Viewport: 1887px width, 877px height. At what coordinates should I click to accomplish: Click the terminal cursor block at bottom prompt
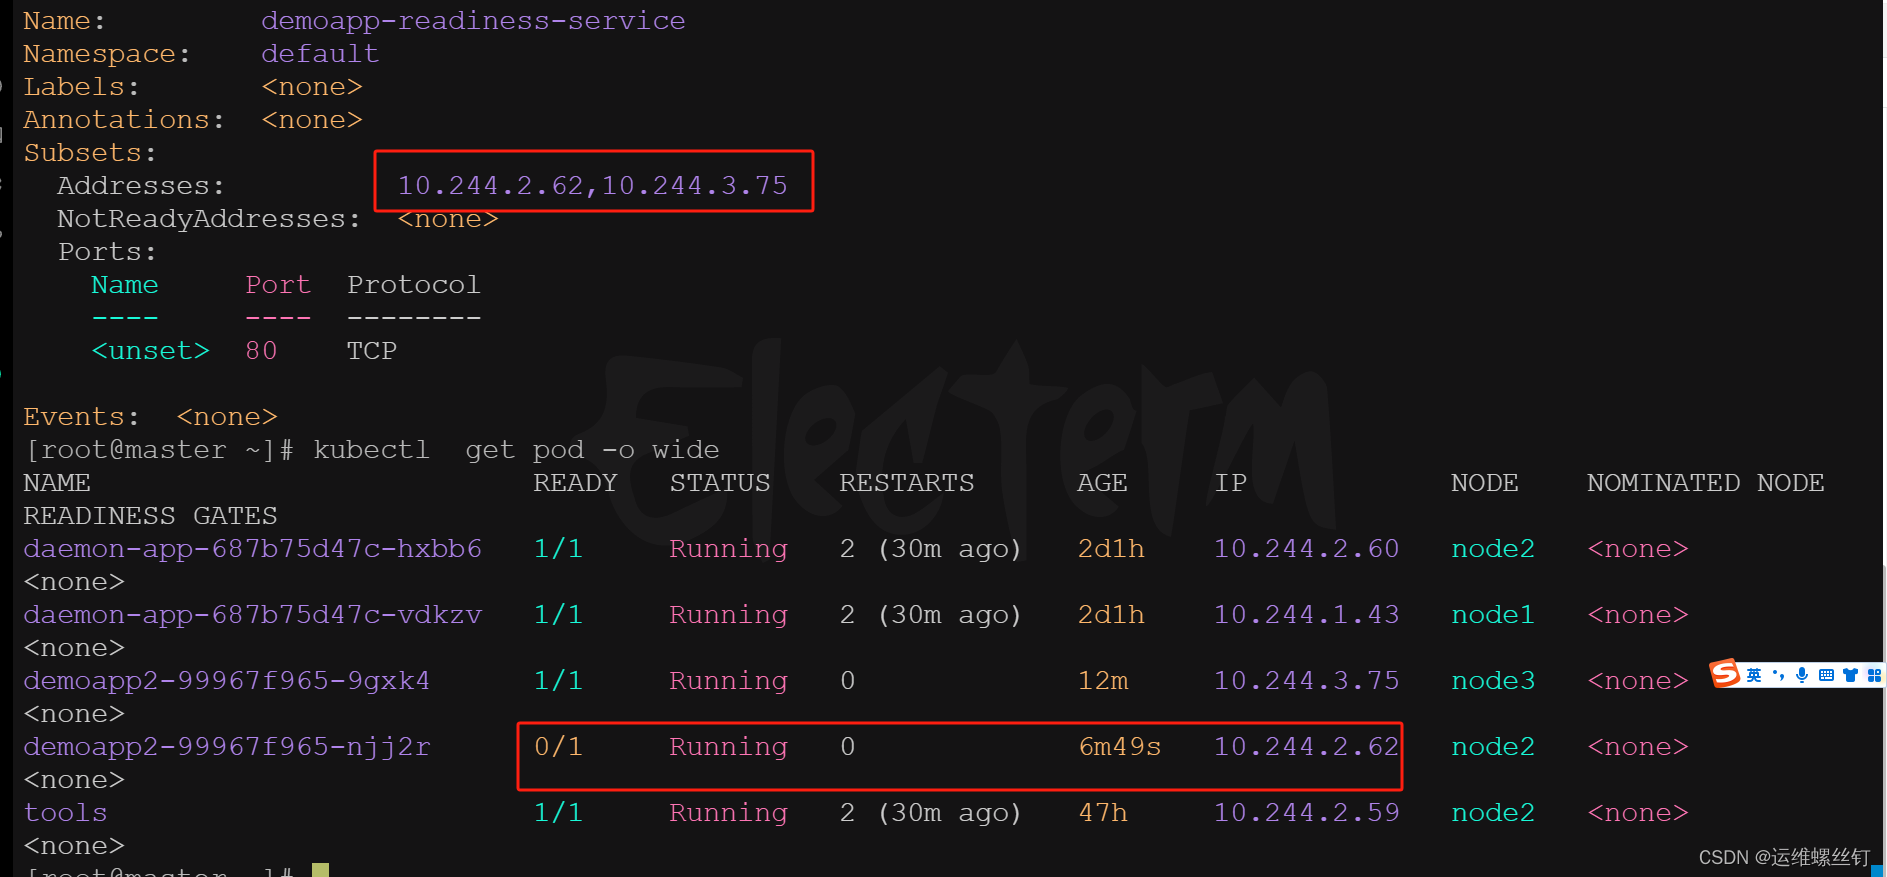click(x=320, y=870)
